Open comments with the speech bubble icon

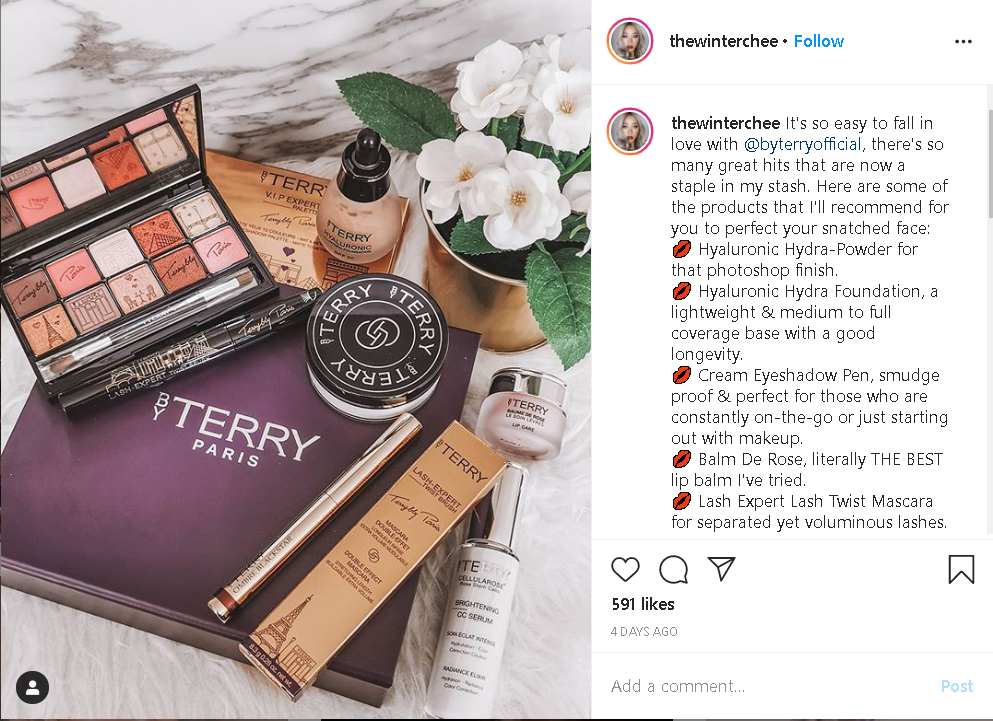point(673,569)
